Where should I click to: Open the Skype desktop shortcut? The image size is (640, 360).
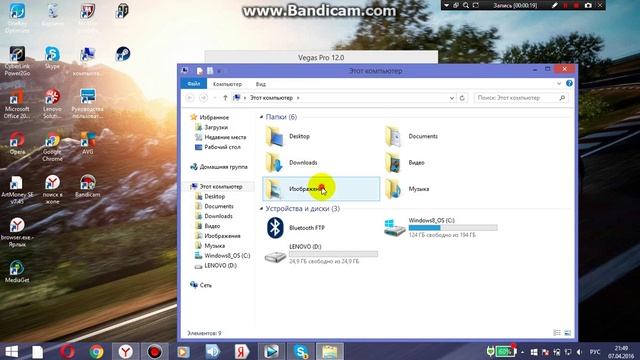(52, 57)
